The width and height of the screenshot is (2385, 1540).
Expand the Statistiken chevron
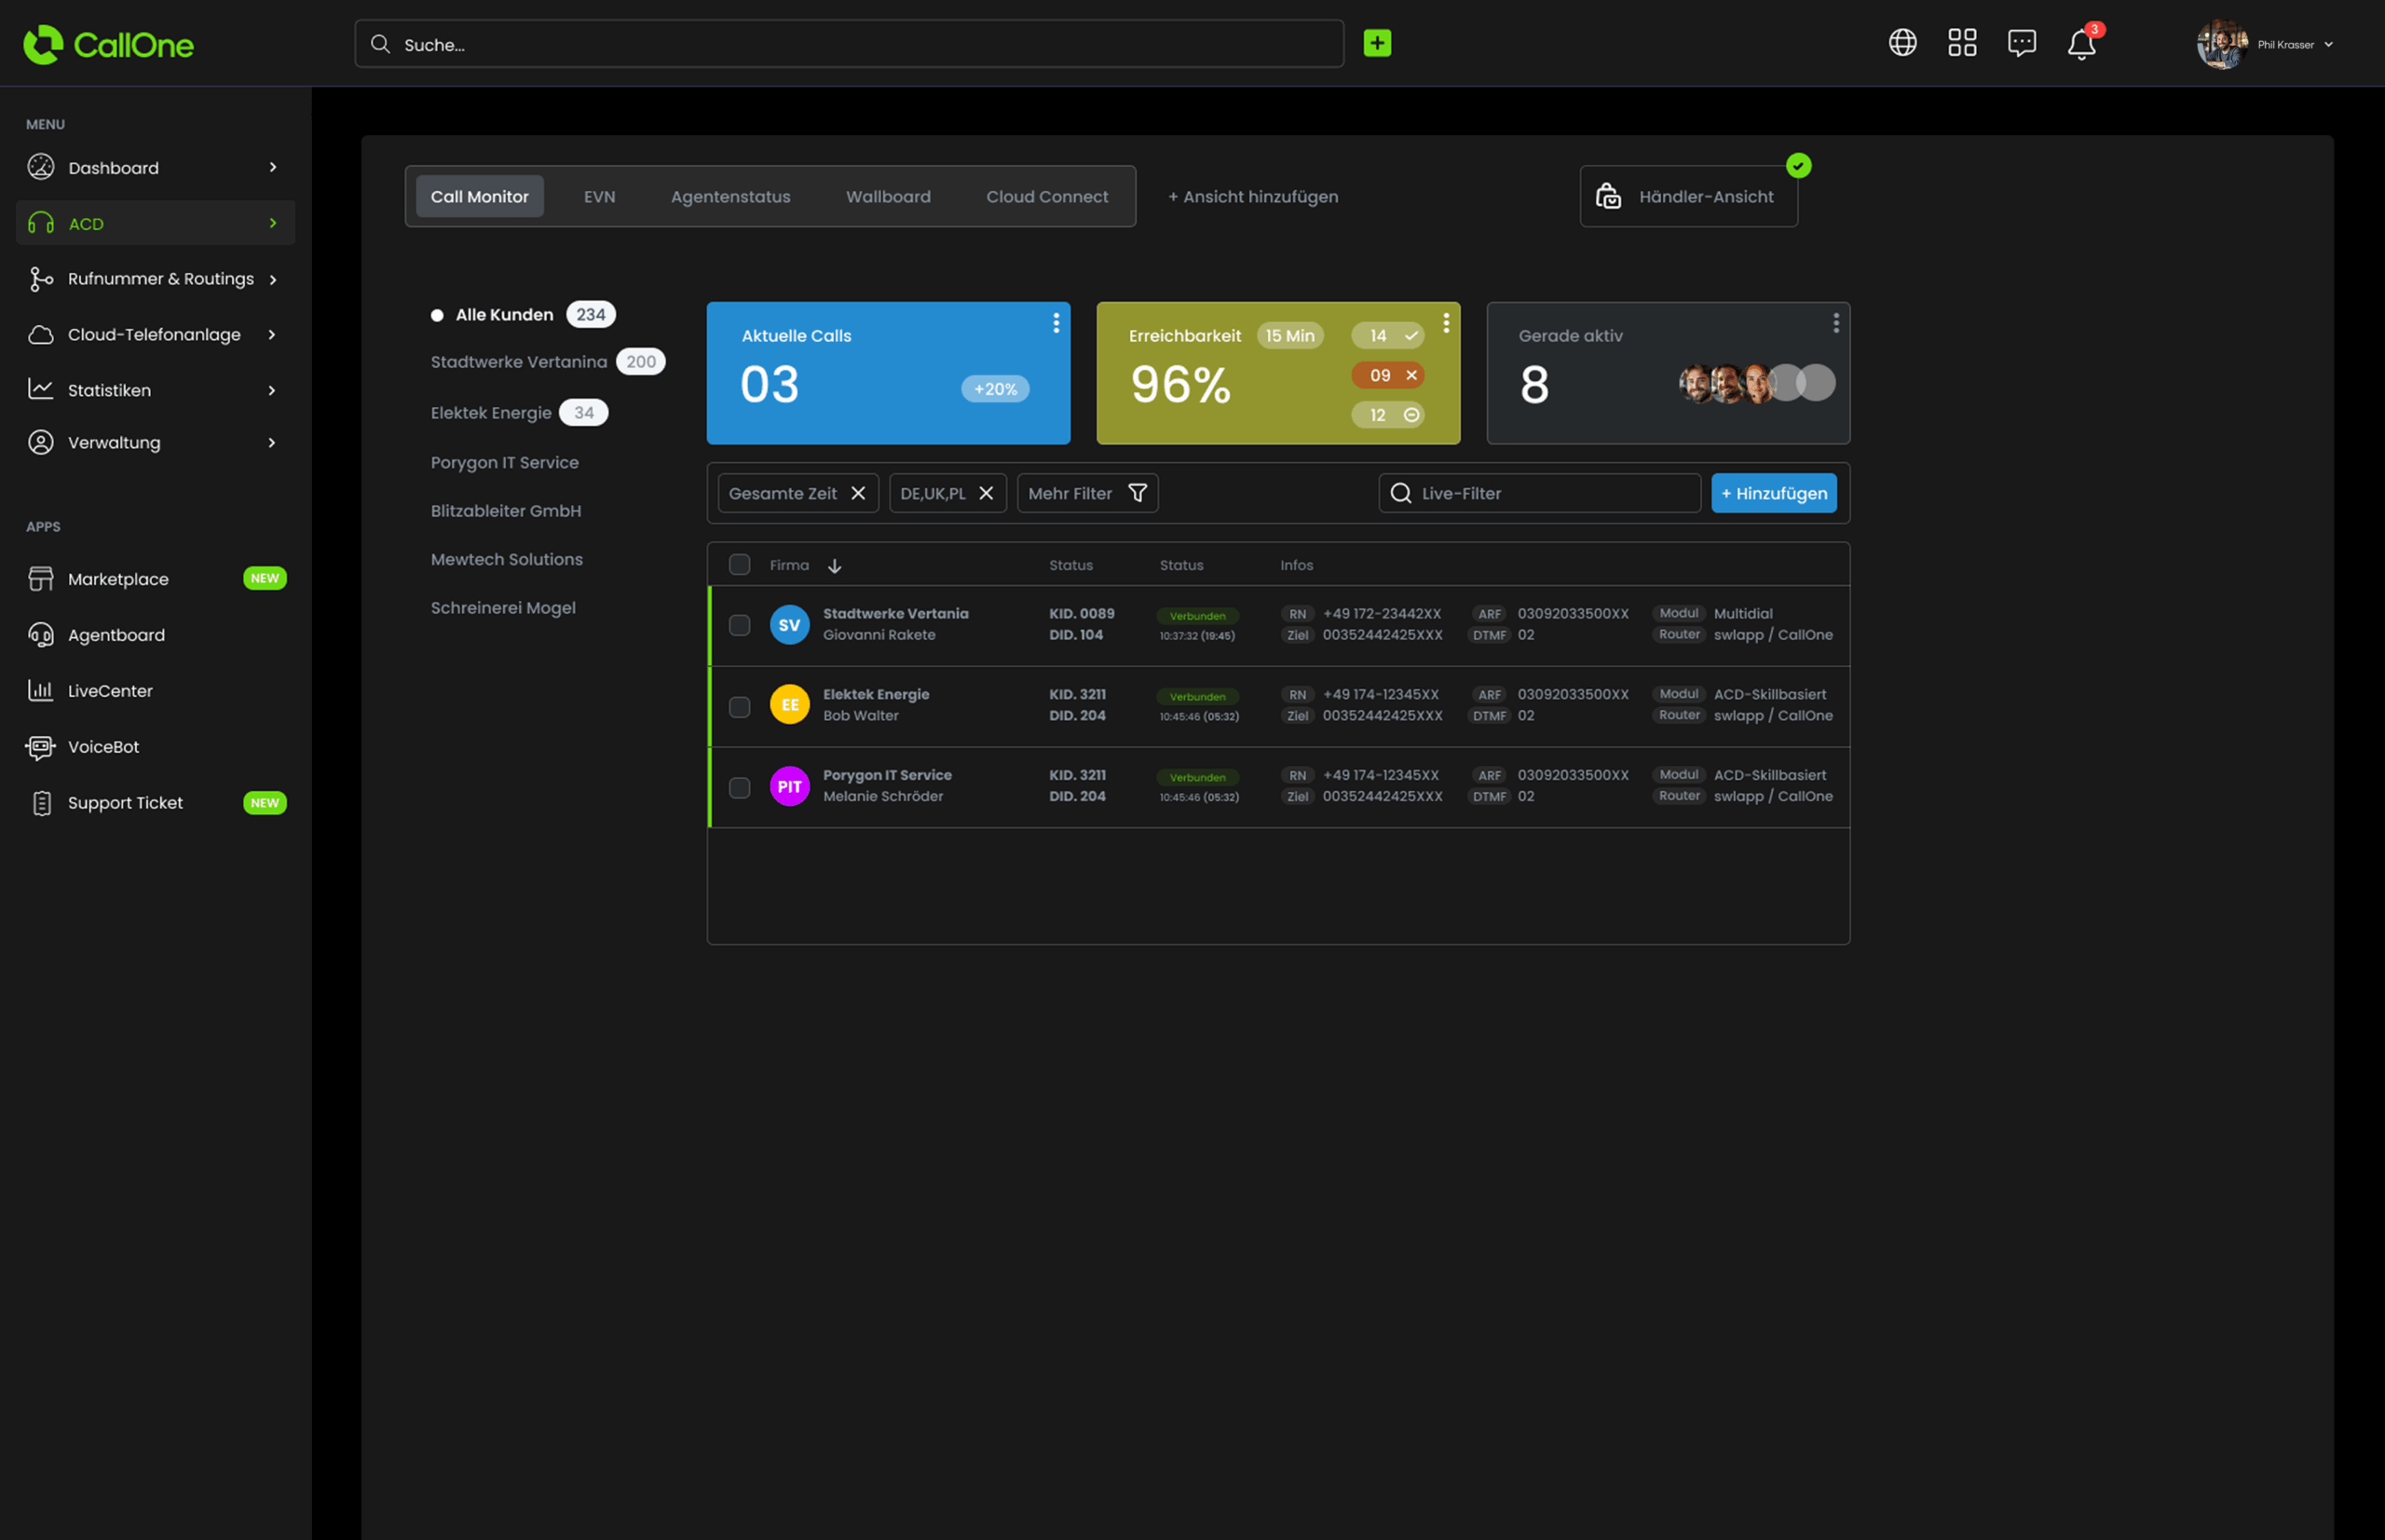point(272,390)
